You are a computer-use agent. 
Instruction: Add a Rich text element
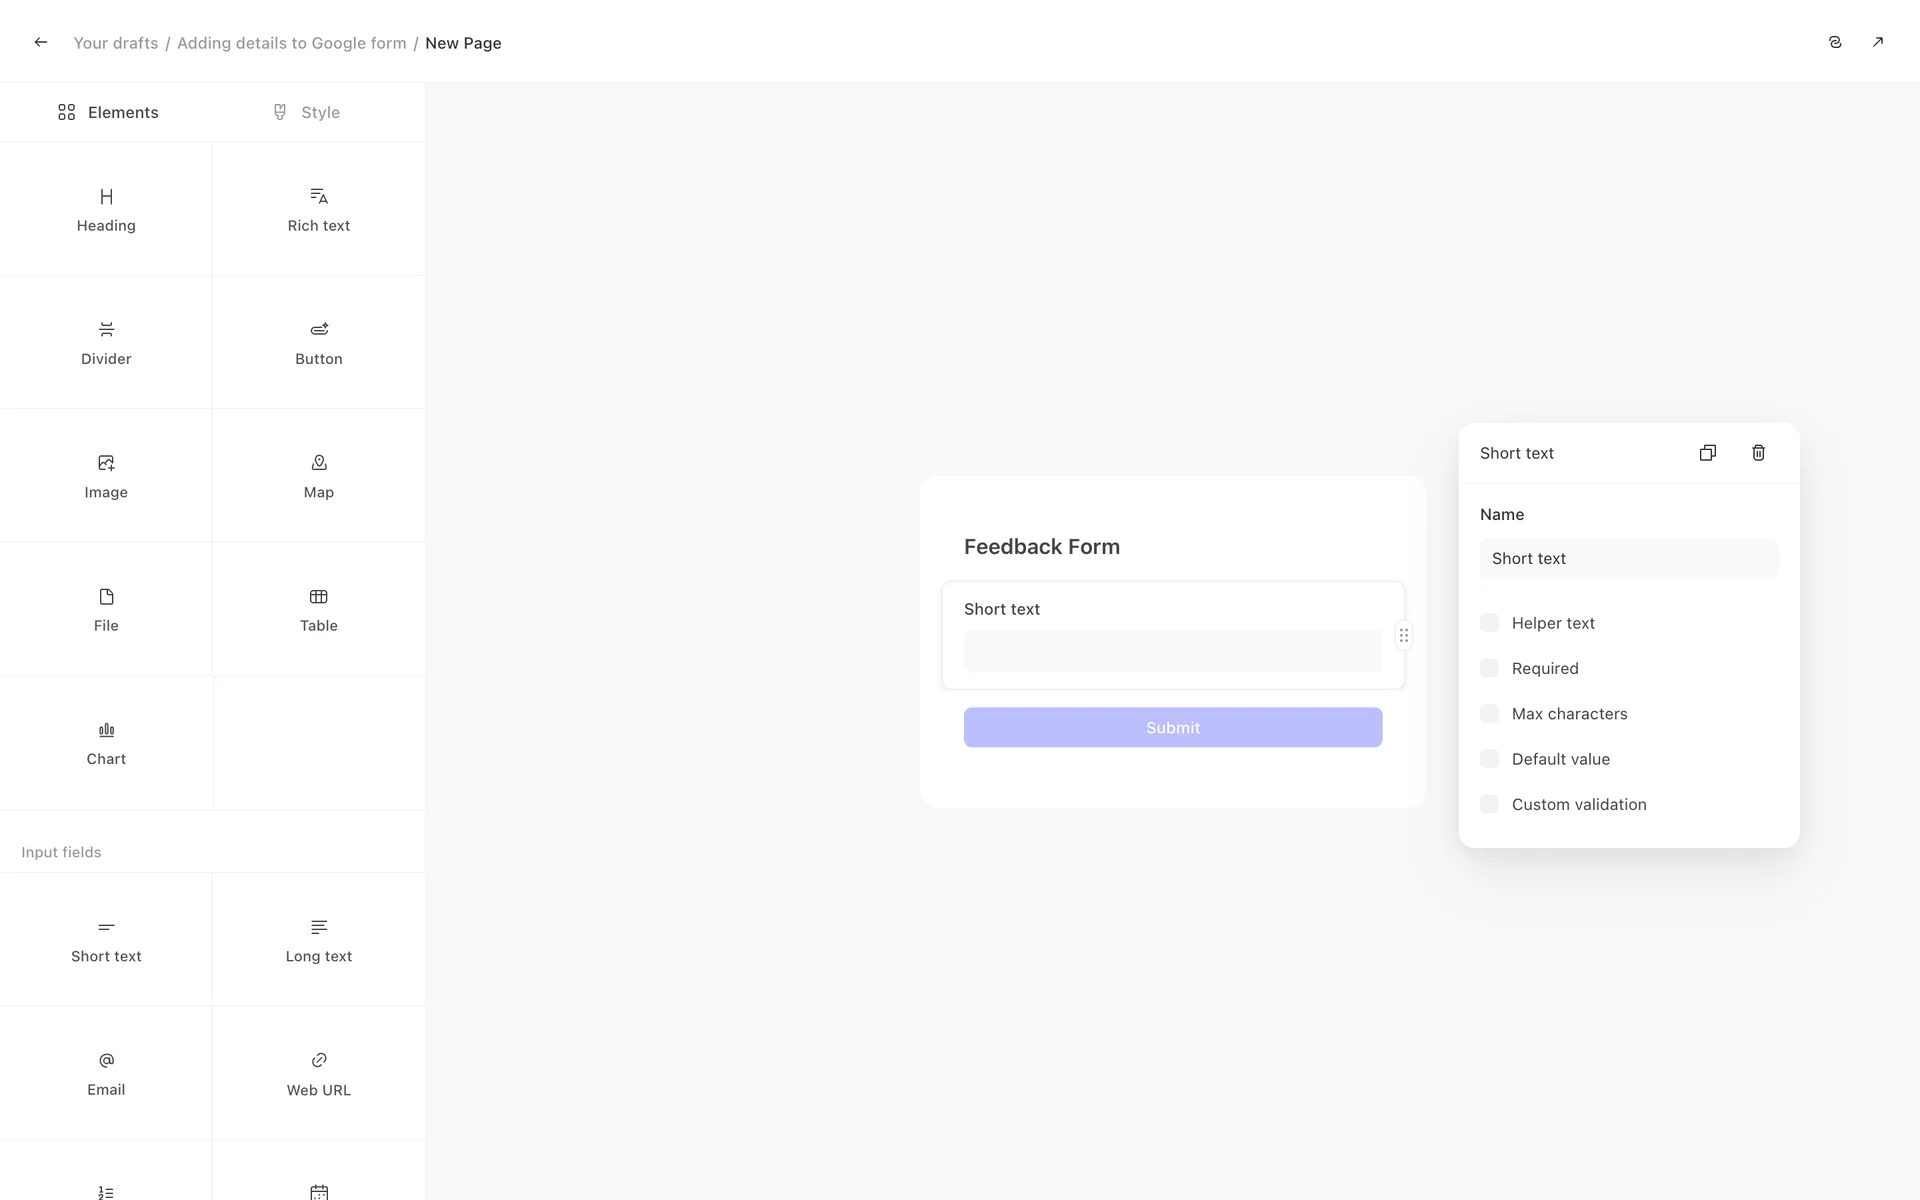point(318,209)
